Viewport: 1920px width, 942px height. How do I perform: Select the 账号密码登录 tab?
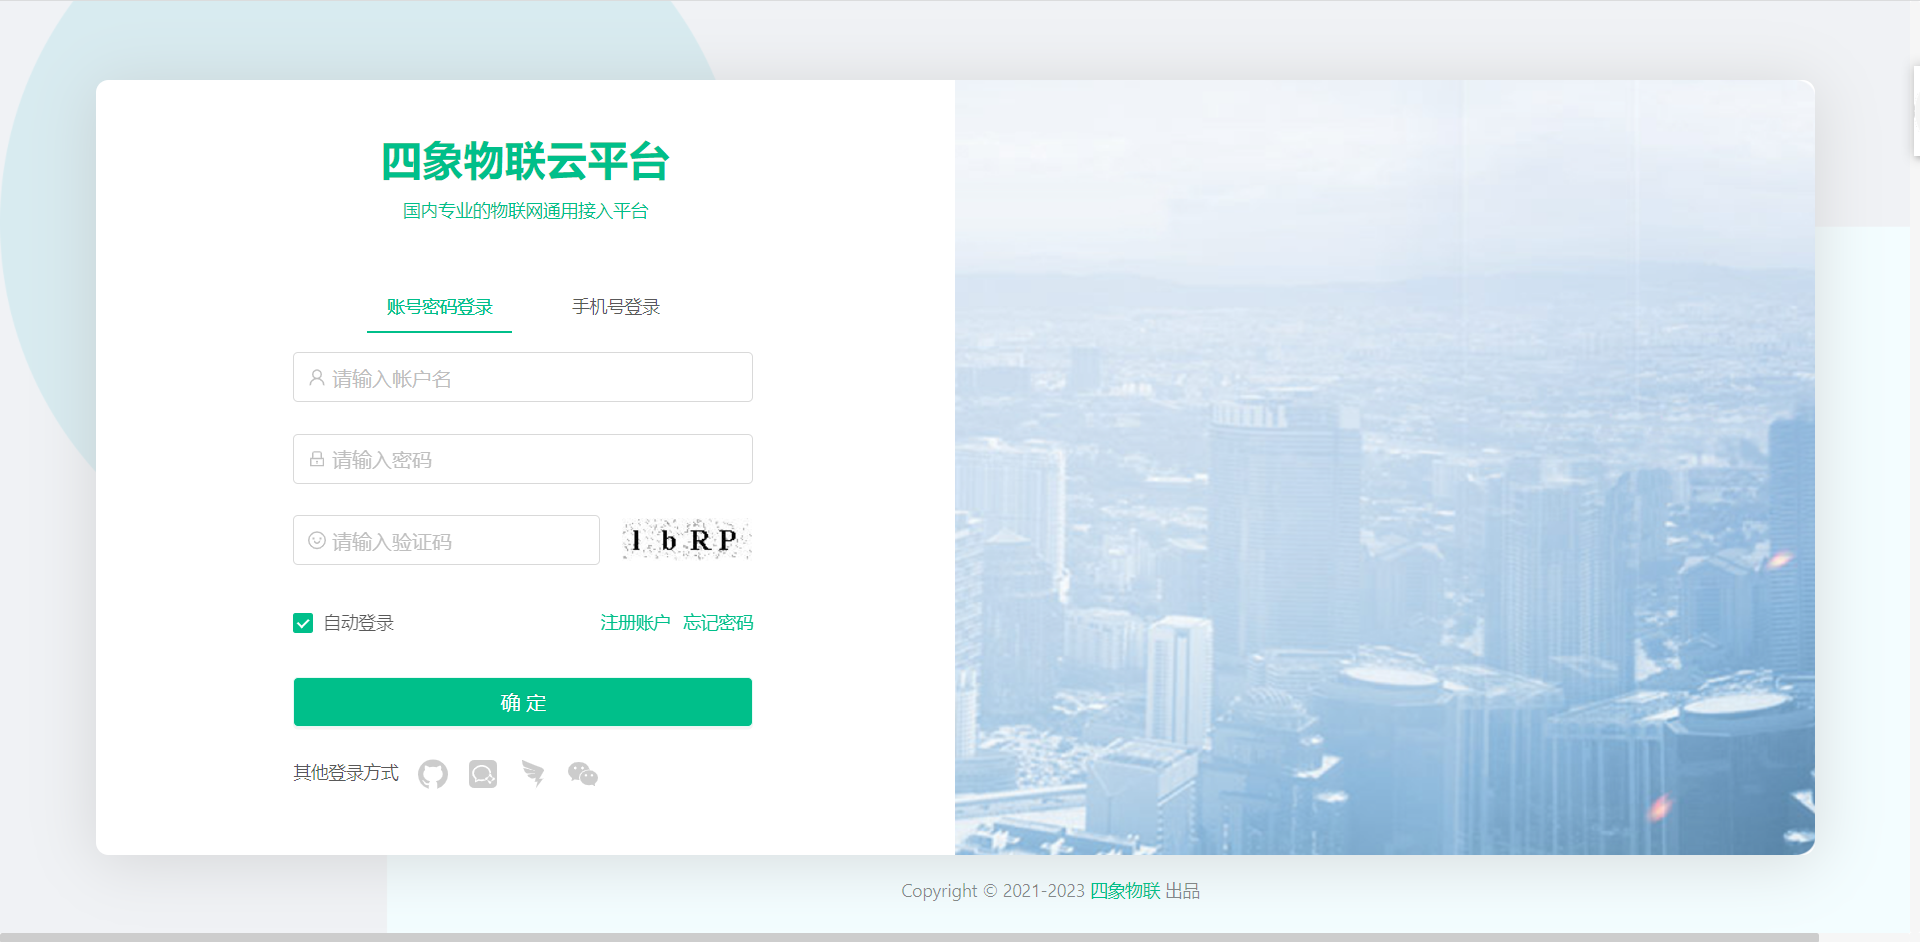tap(439, 307)
